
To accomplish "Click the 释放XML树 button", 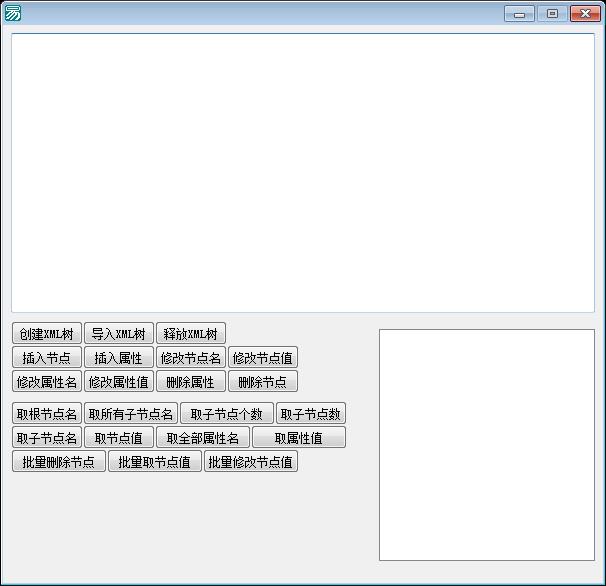I will coord(191,333).
